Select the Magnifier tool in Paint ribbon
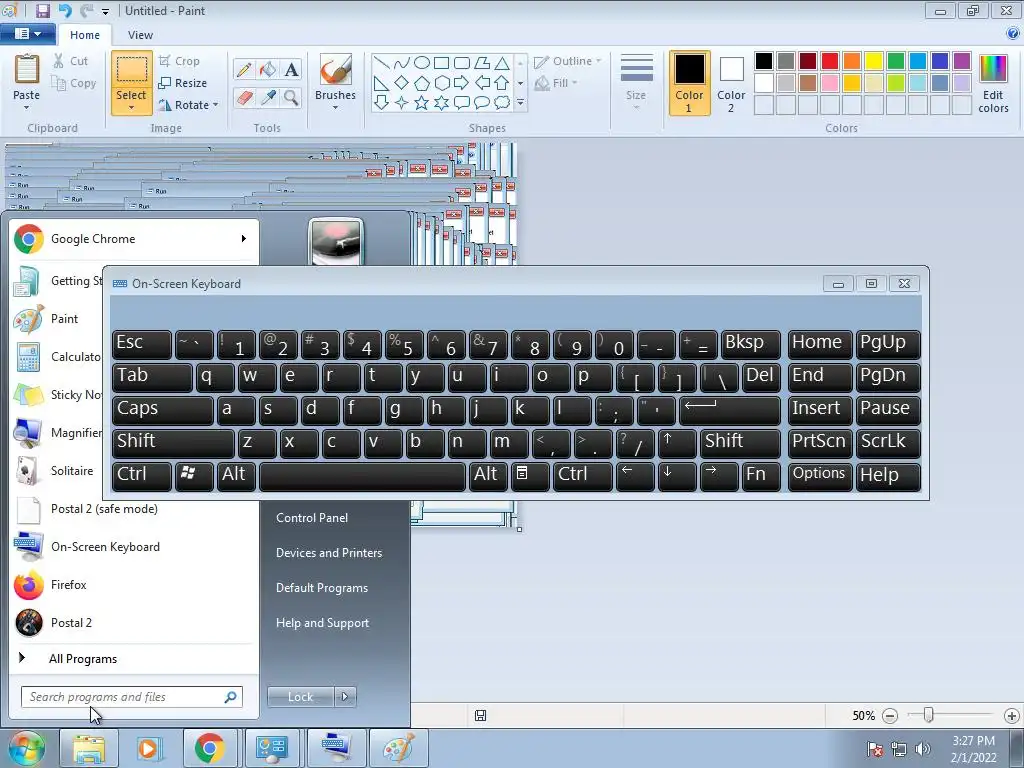The image size is (1024, 768). coord(291,98)
